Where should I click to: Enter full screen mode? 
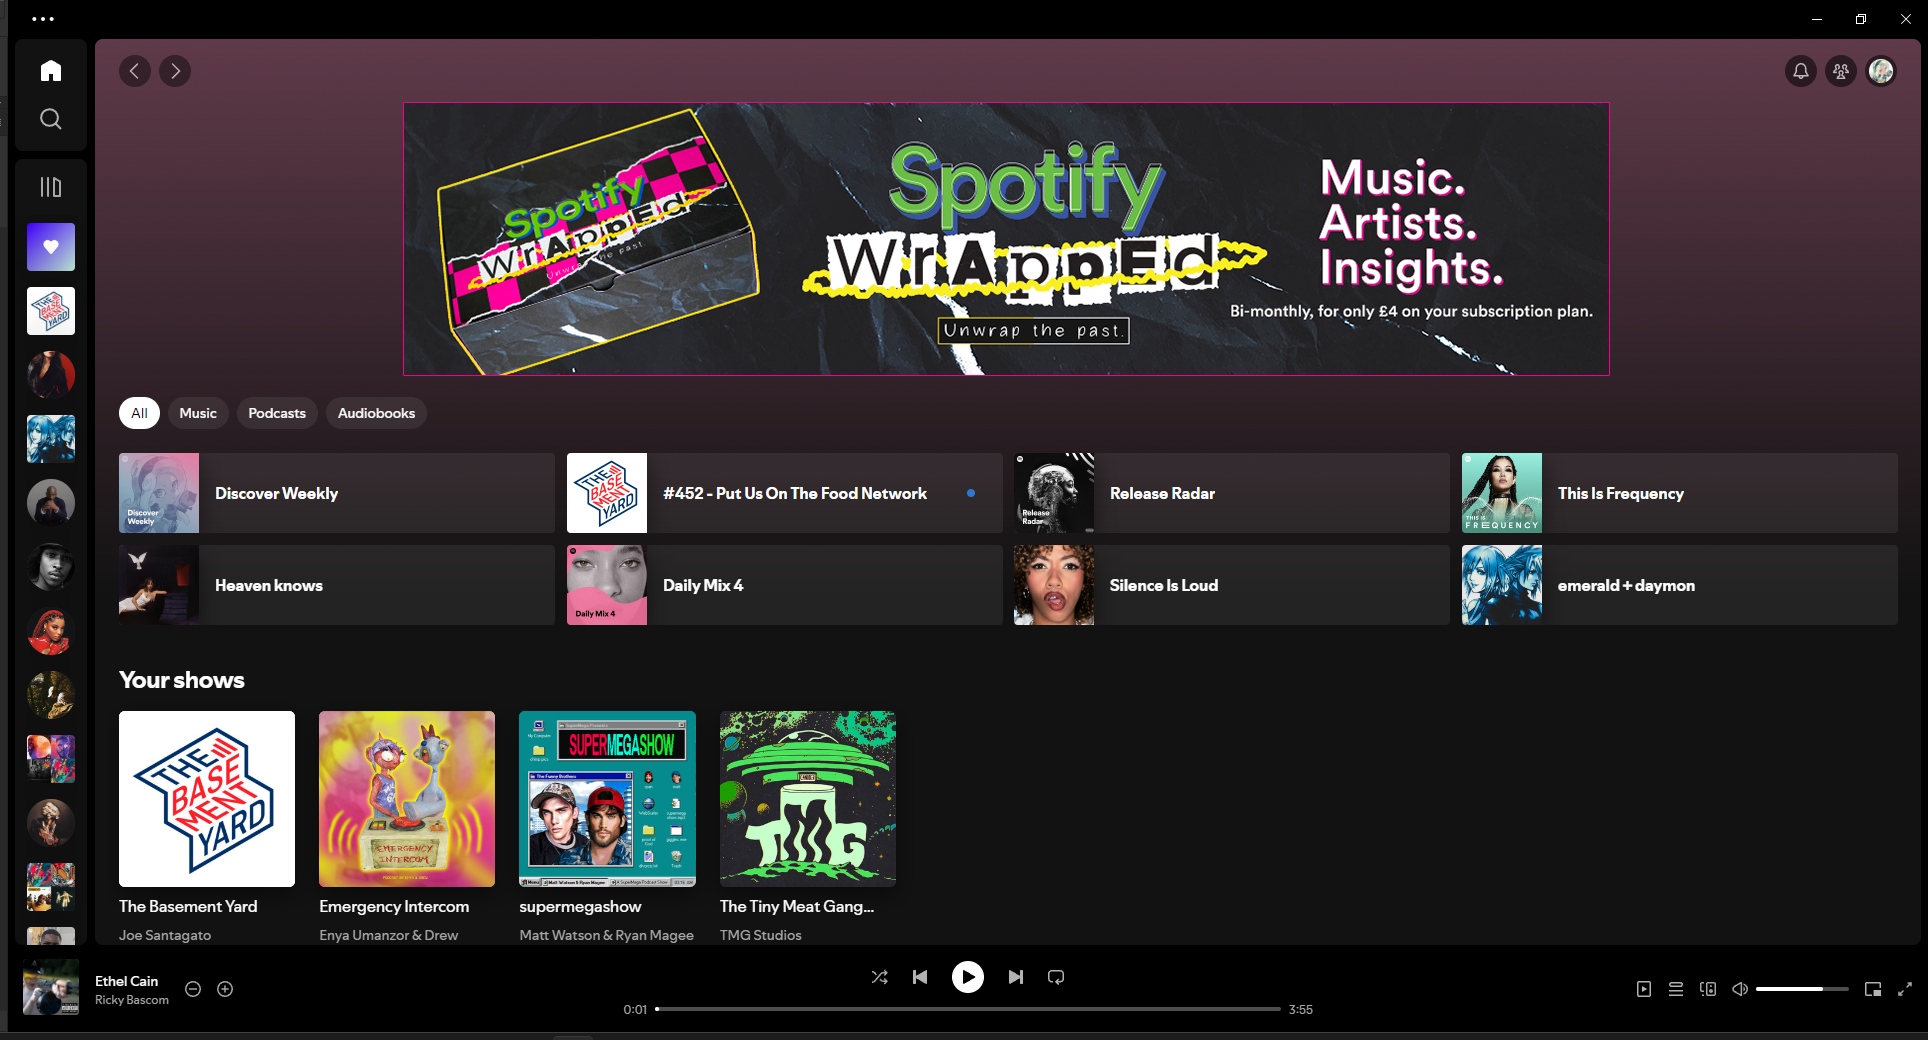pyautogui.click(x=1905, y=989)
